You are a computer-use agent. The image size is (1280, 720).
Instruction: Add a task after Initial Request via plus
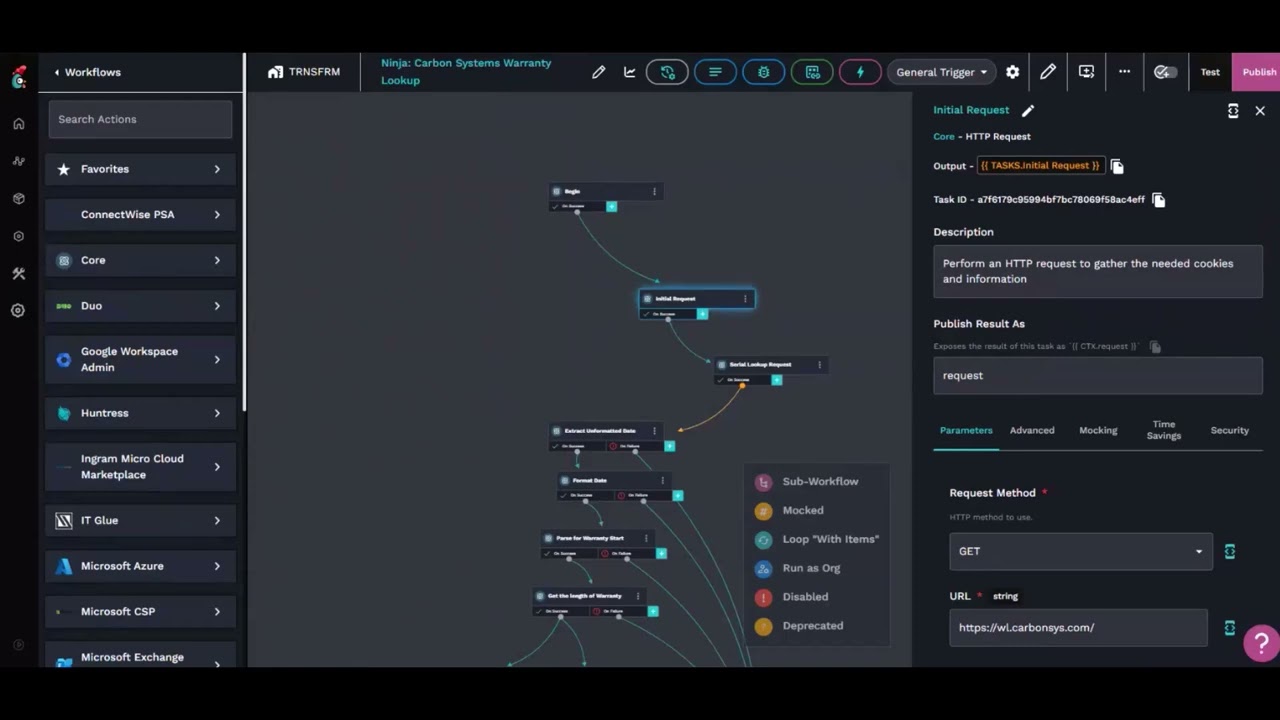(702, 314)
